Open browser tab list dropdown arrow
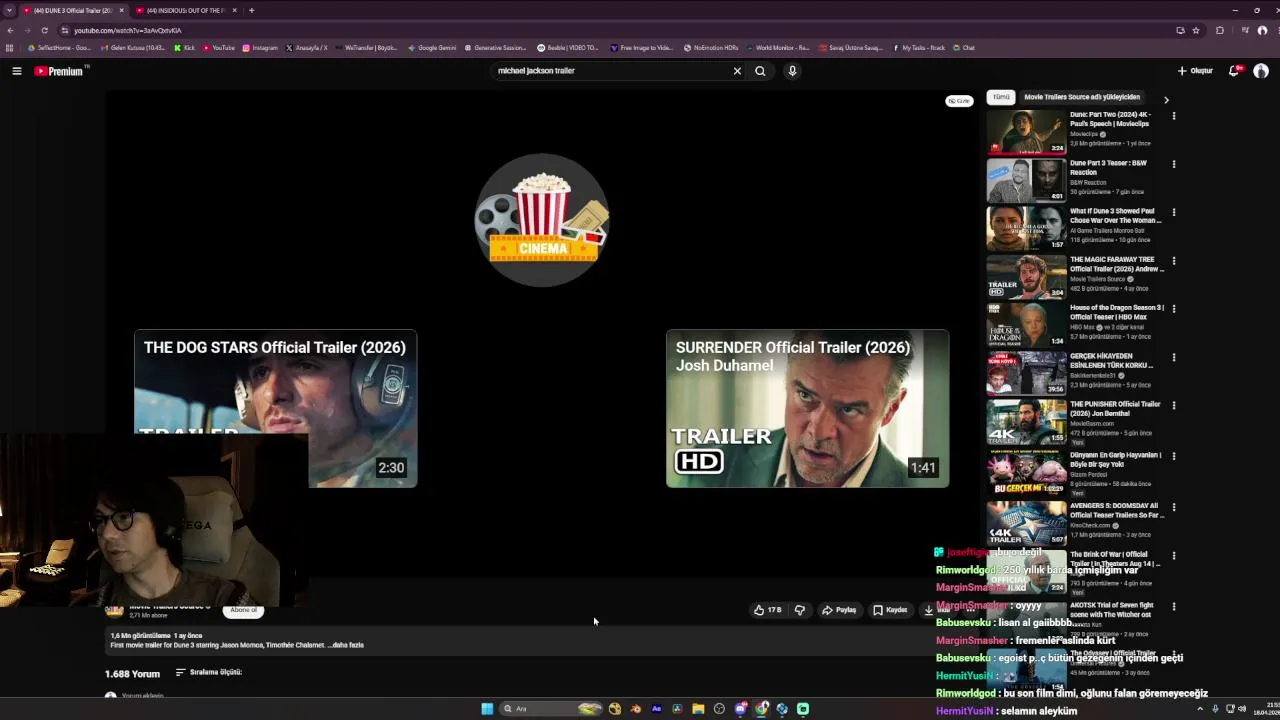Screen dimensions: 1280x720 pos(9,10)
